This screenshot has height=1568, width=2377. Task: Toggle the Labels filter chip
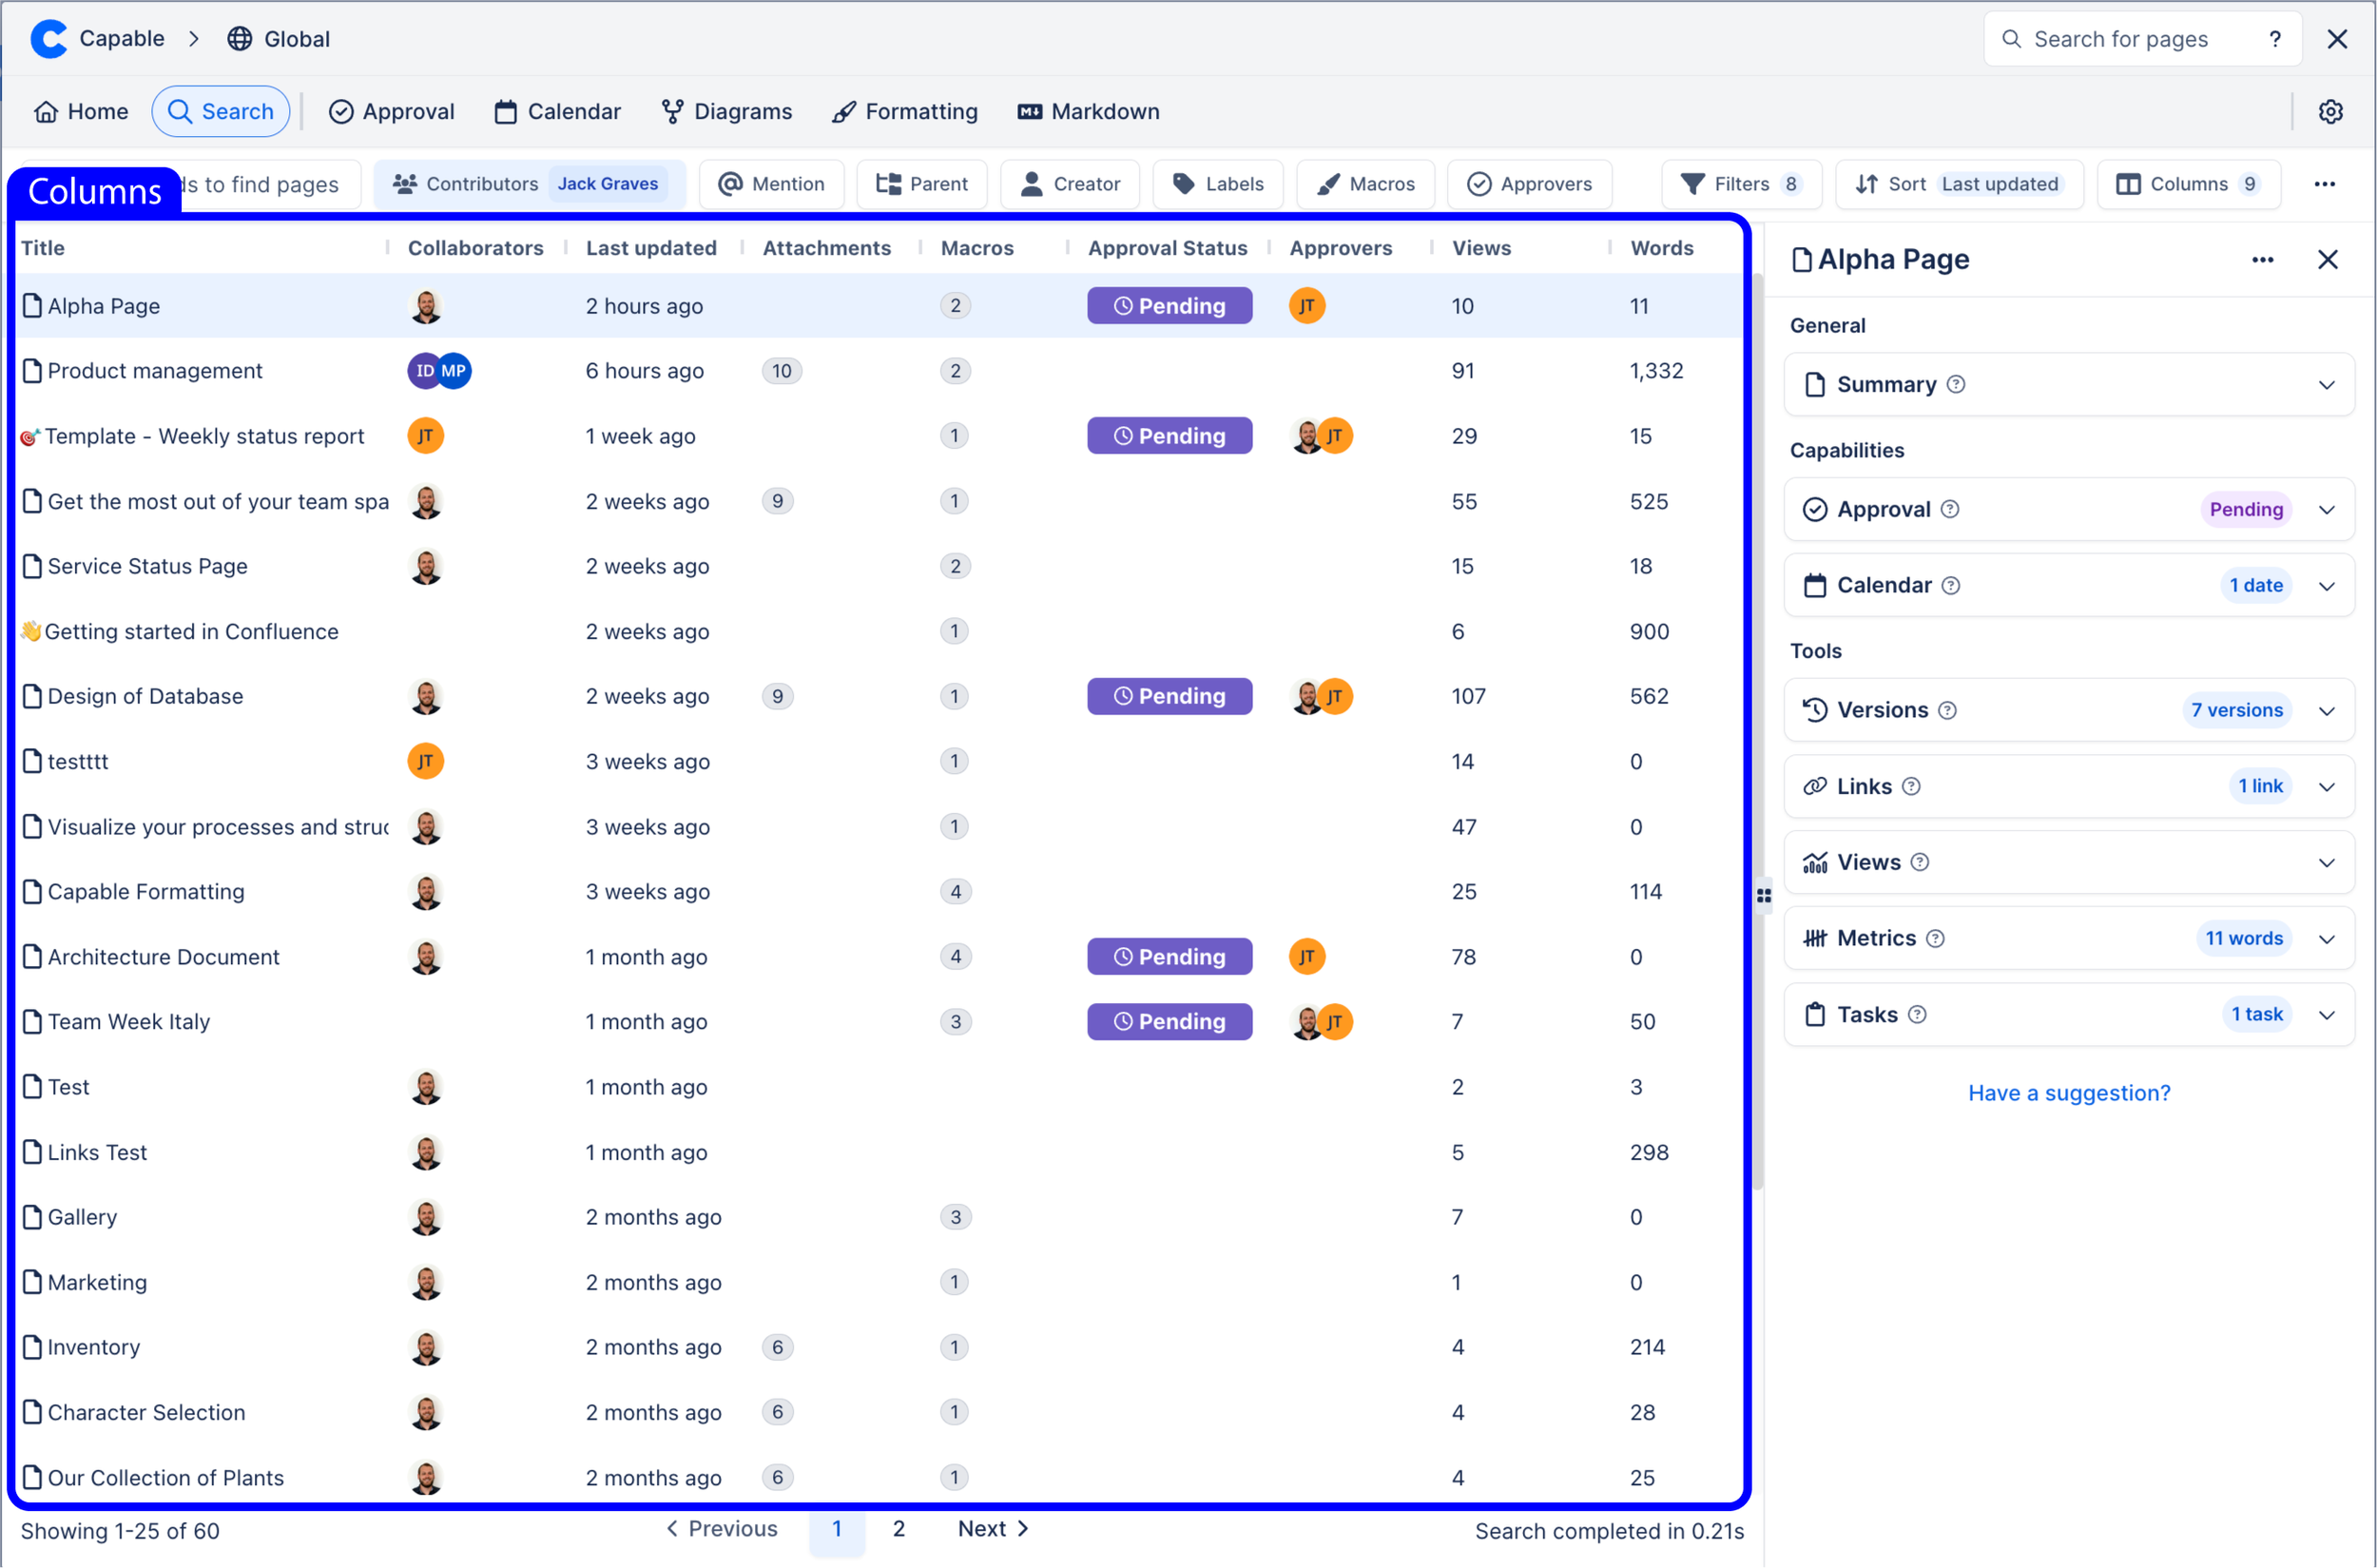click(1217, 184)
